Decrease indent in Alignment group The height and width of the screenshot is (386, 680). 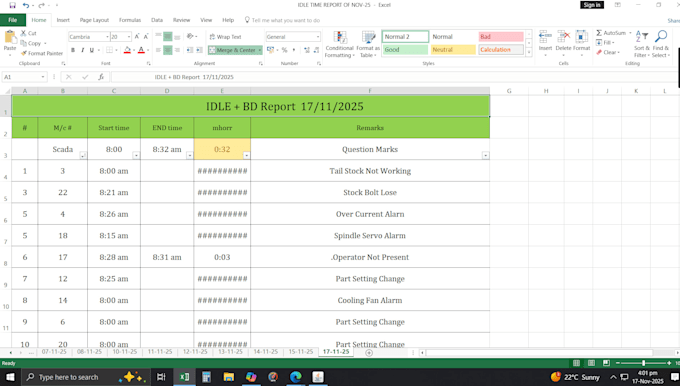[x=190, y=50]
